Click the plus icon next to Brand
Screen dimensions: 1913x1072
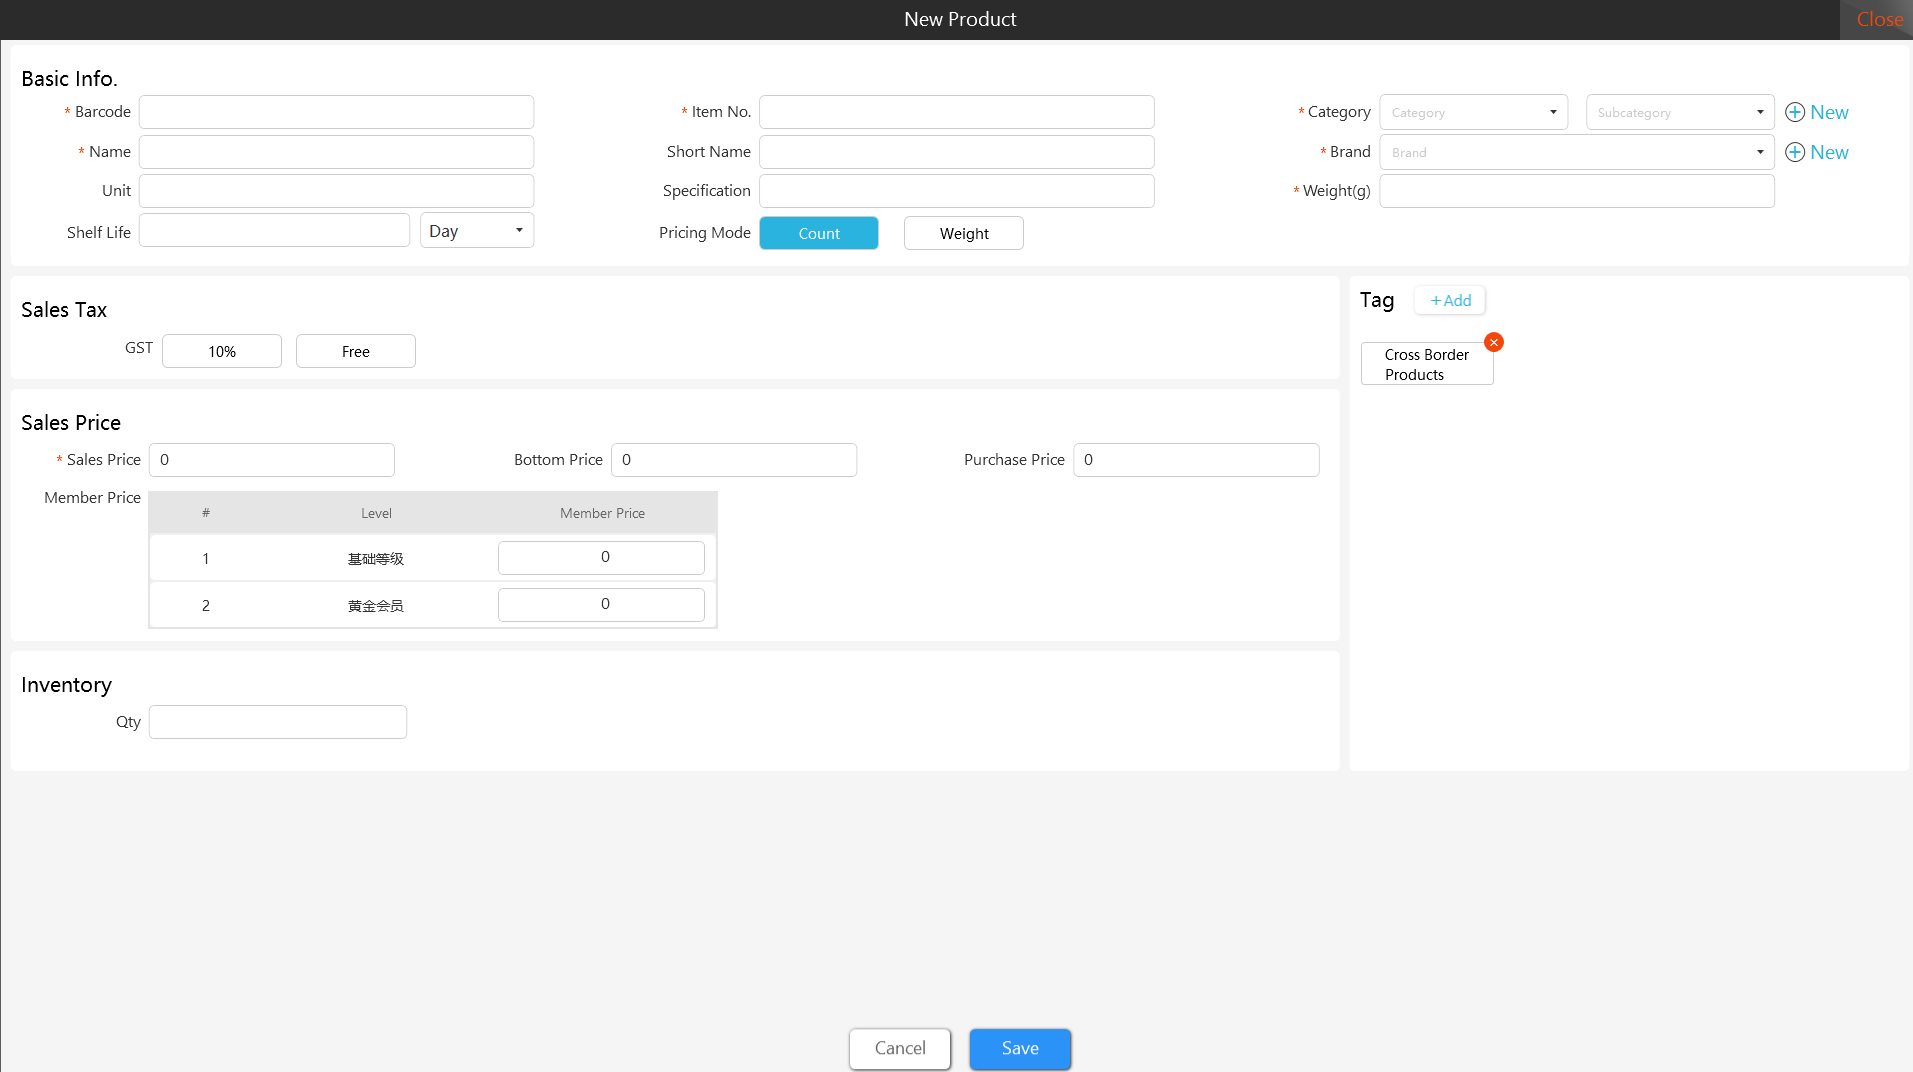coord(1795,152)
